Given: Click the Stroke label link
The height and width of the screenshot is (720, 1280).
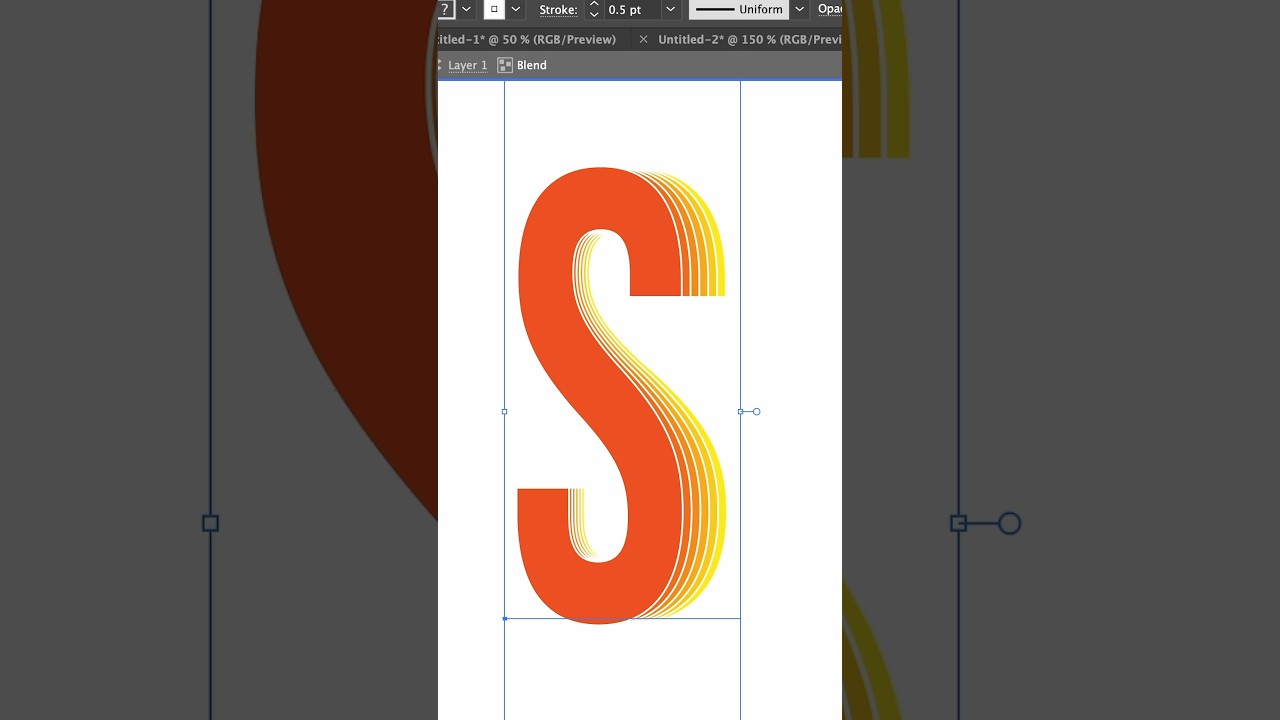Looking at the screenshot, I should click(x=558, y=9).
